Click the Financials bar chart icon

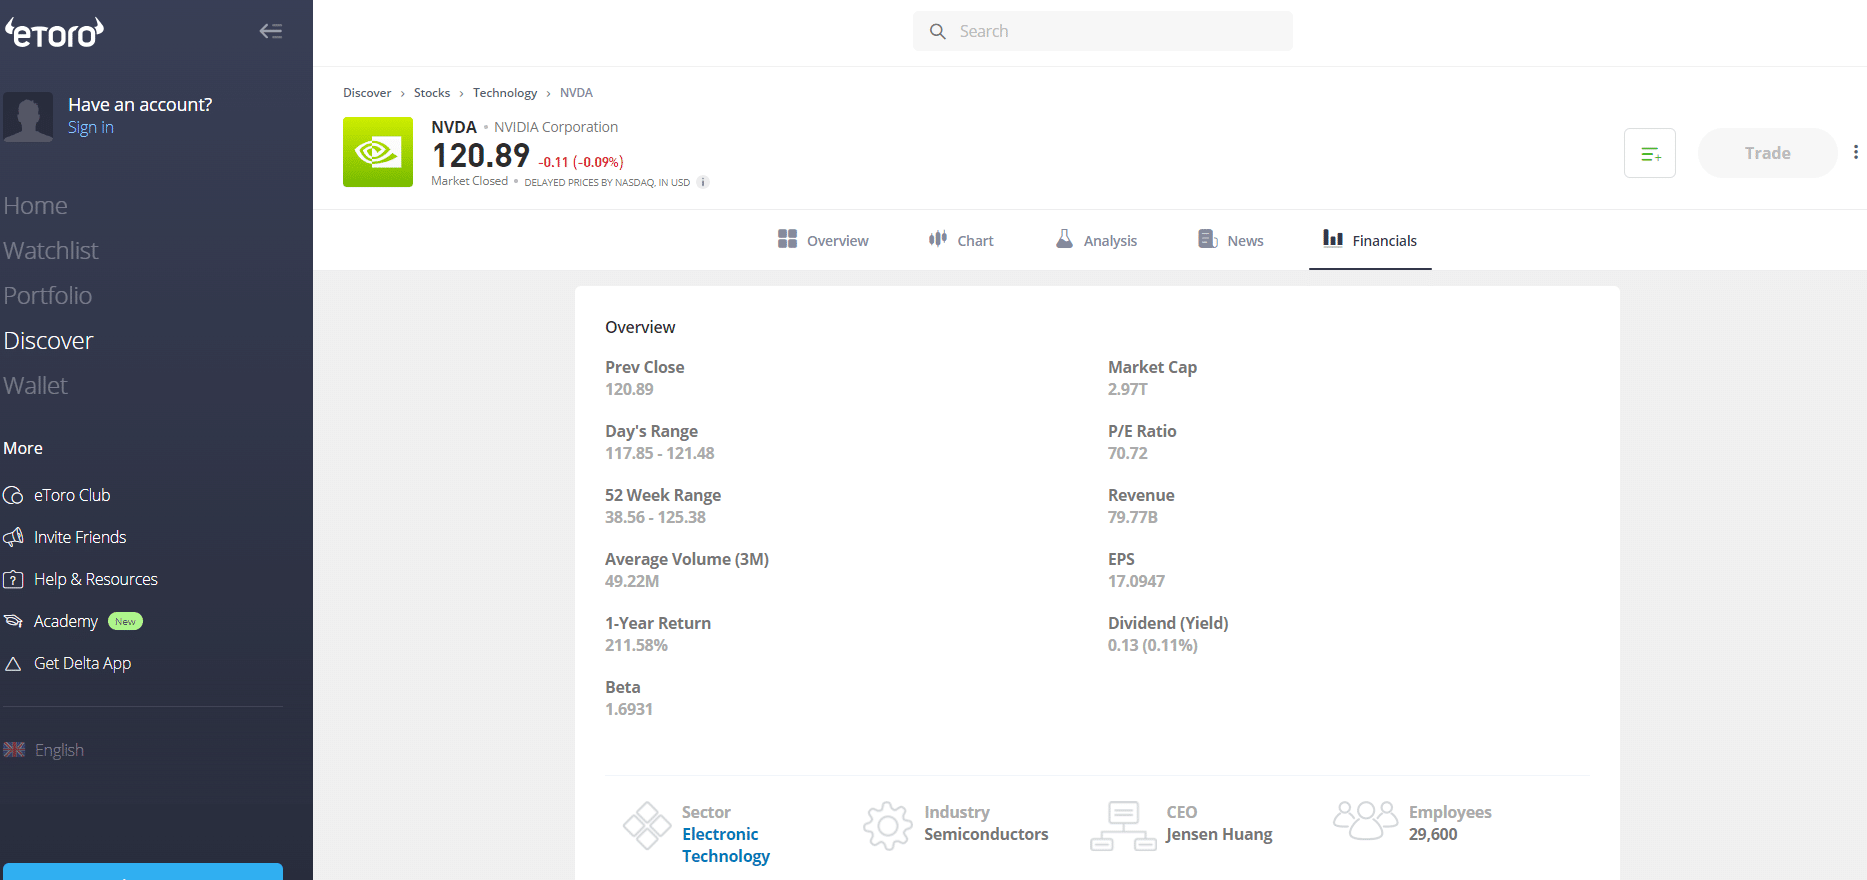[x=1333, y=238]
